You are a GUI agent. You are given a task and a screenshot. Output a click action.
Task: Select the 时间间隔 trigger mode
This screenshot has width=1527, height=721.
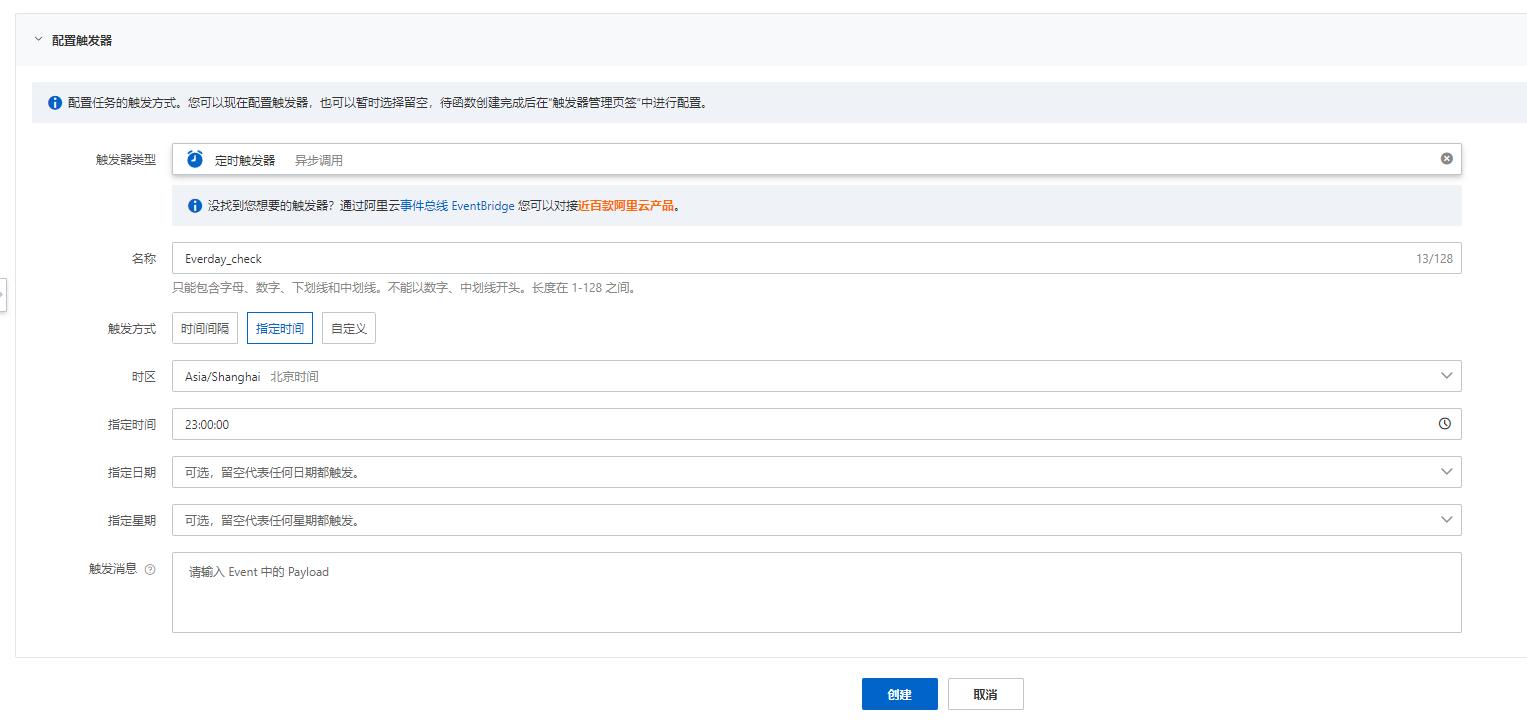coord(203,327)
